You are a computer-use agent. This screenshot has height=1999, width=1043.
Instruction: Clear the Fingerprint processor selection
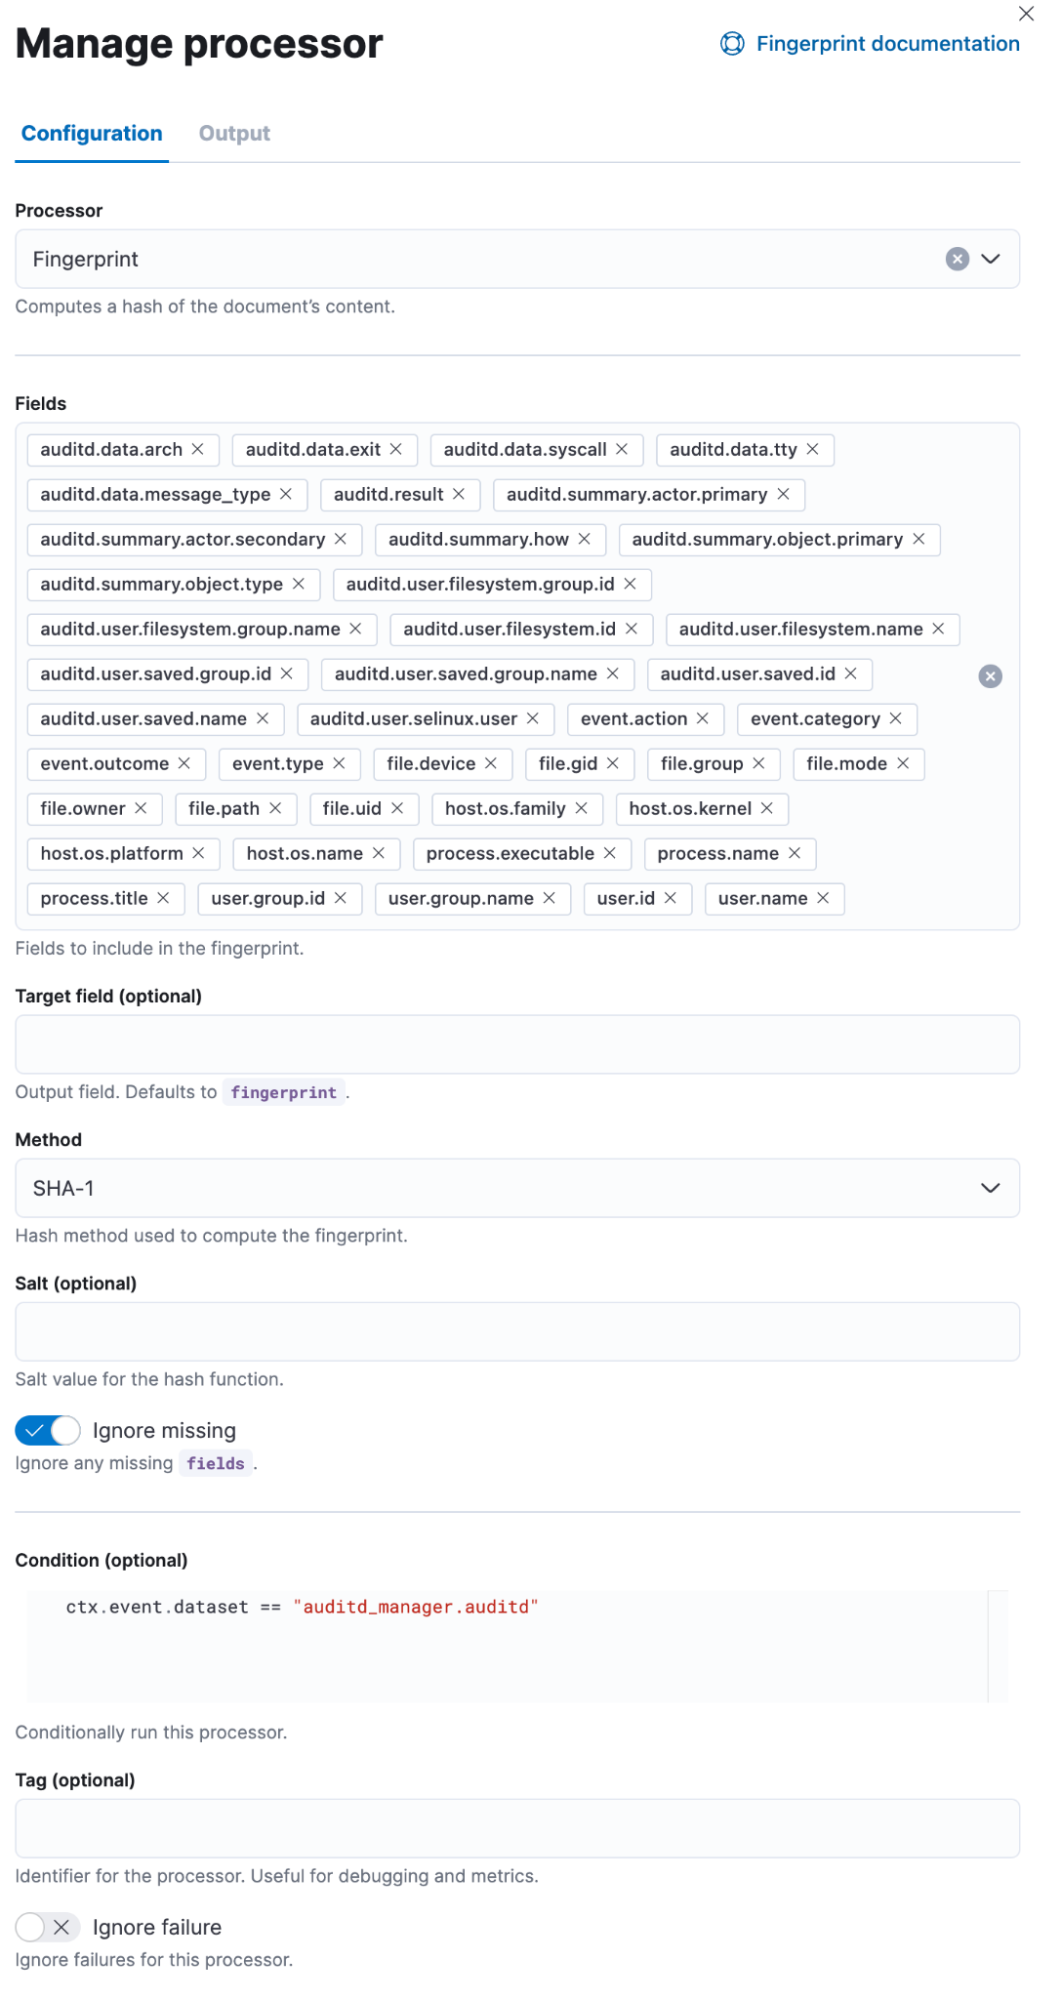point(957,260)
